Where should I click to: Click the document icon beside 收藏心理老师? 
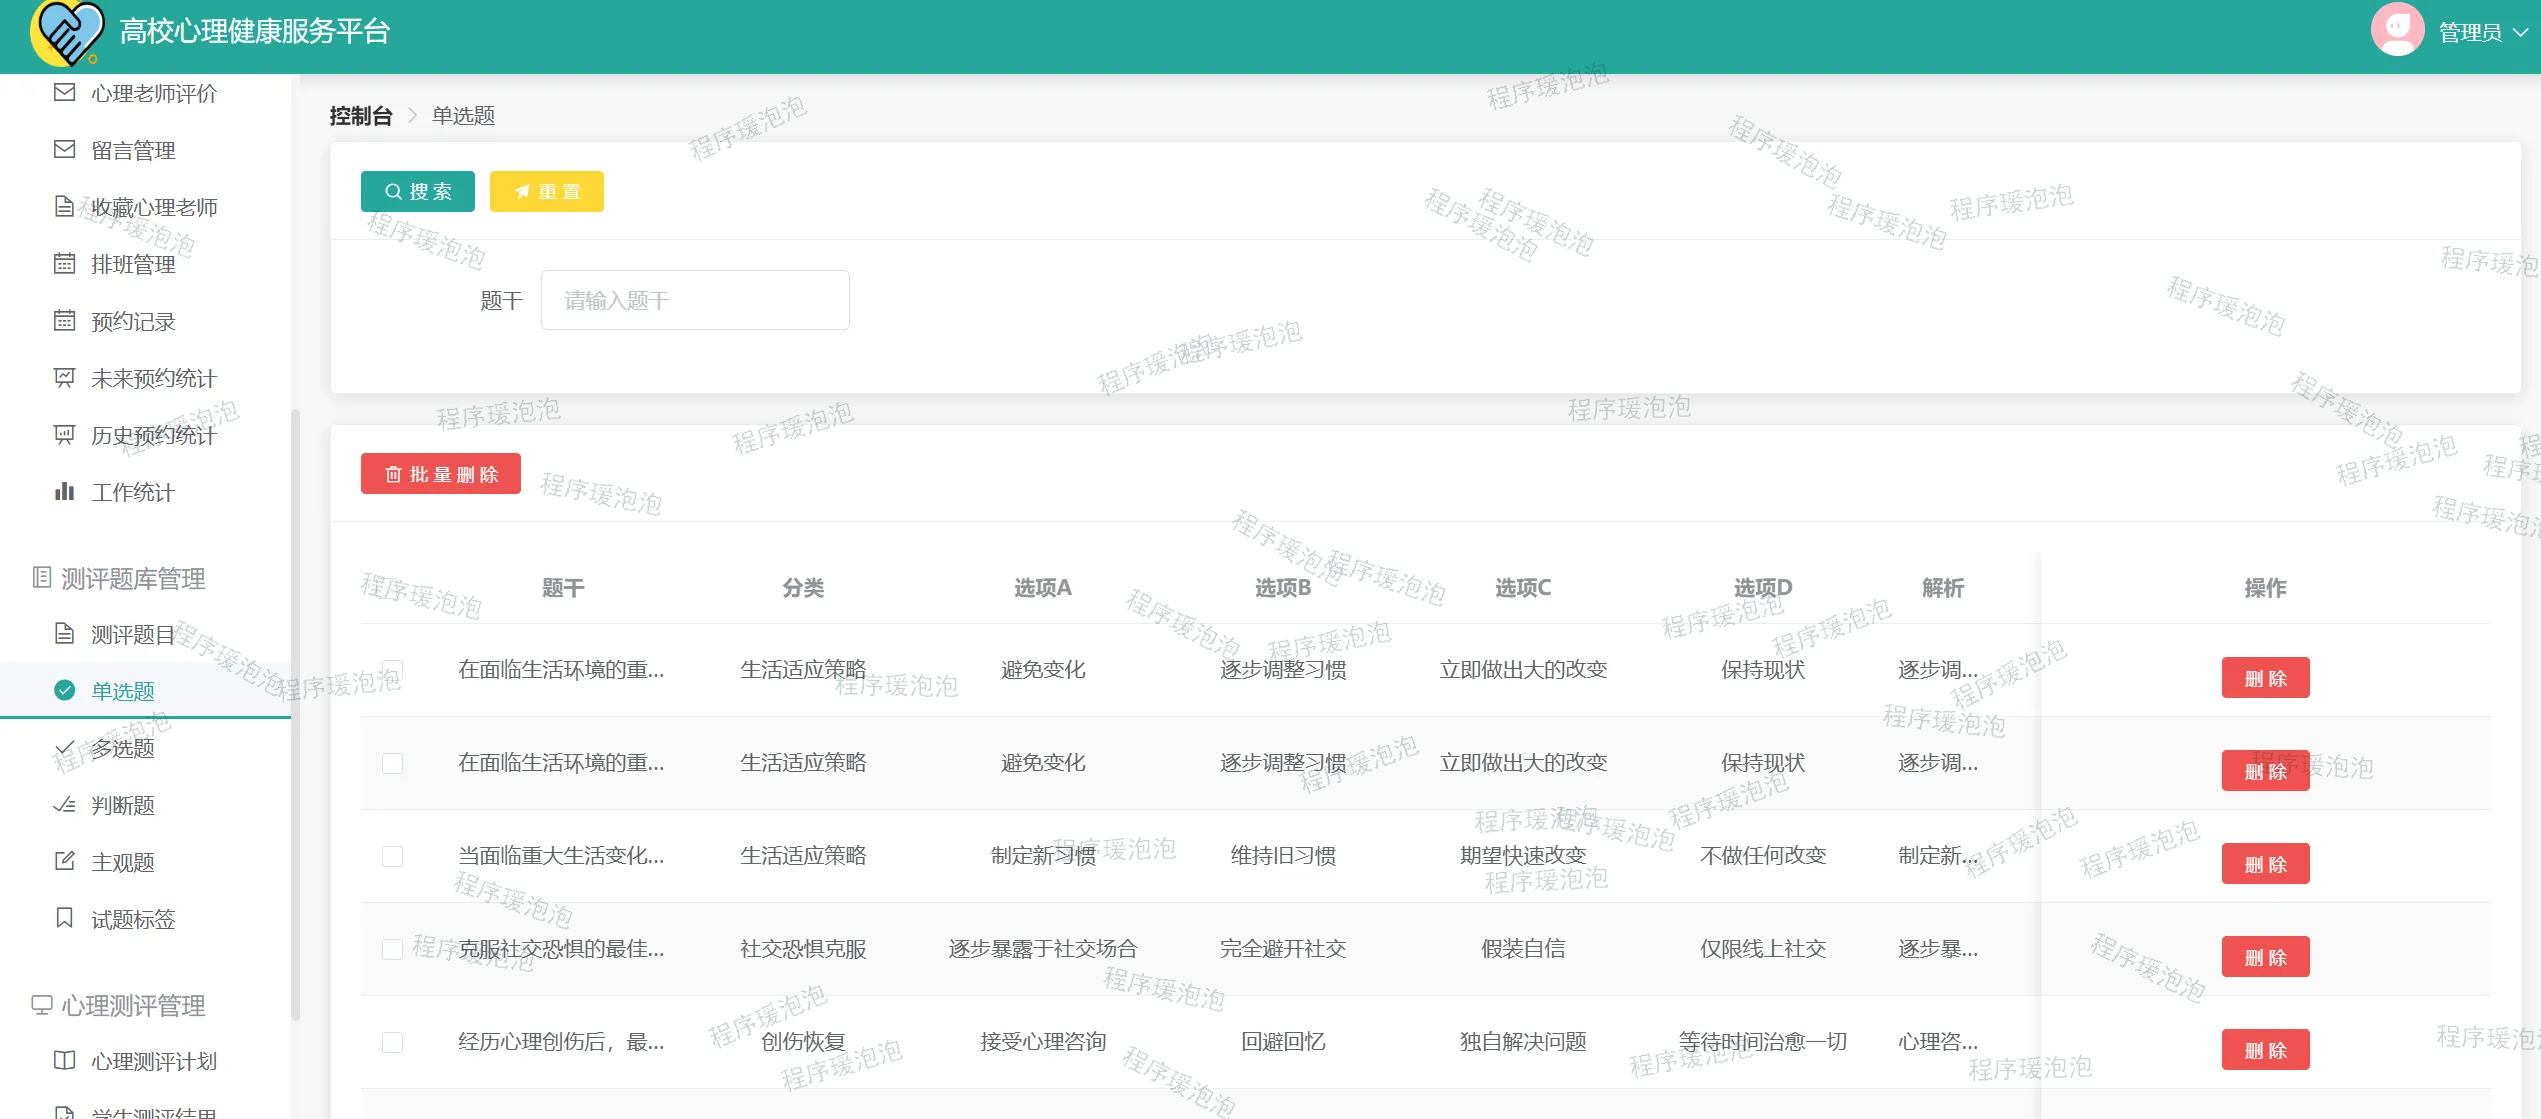coord(64,207)
